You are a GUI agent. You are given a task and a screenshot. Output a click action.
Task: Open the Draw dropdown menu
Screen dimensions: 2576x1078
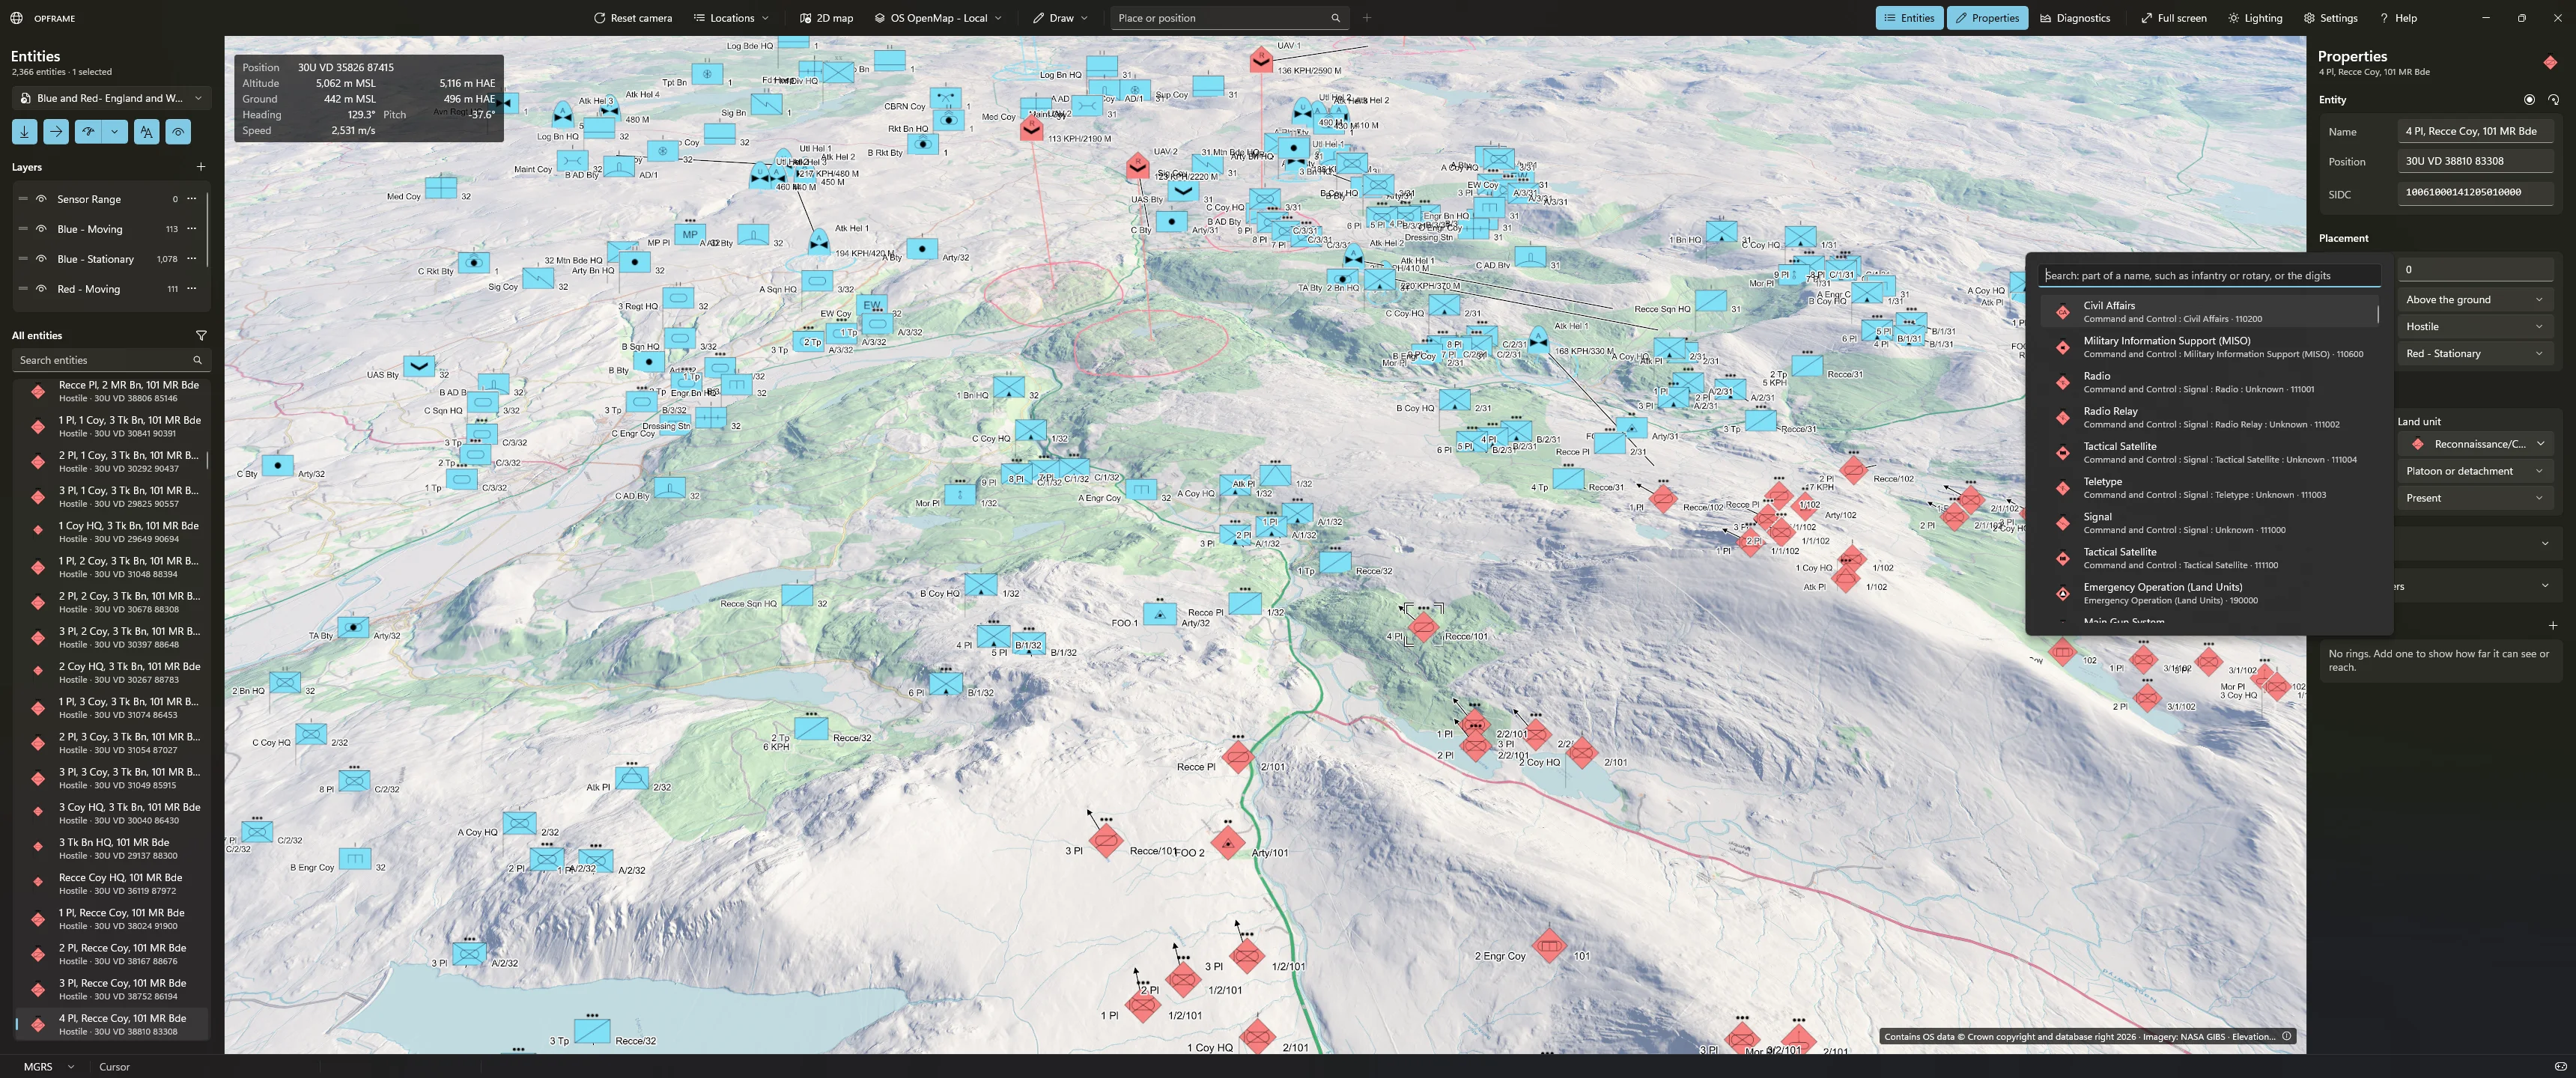(x=1061, y=18)
